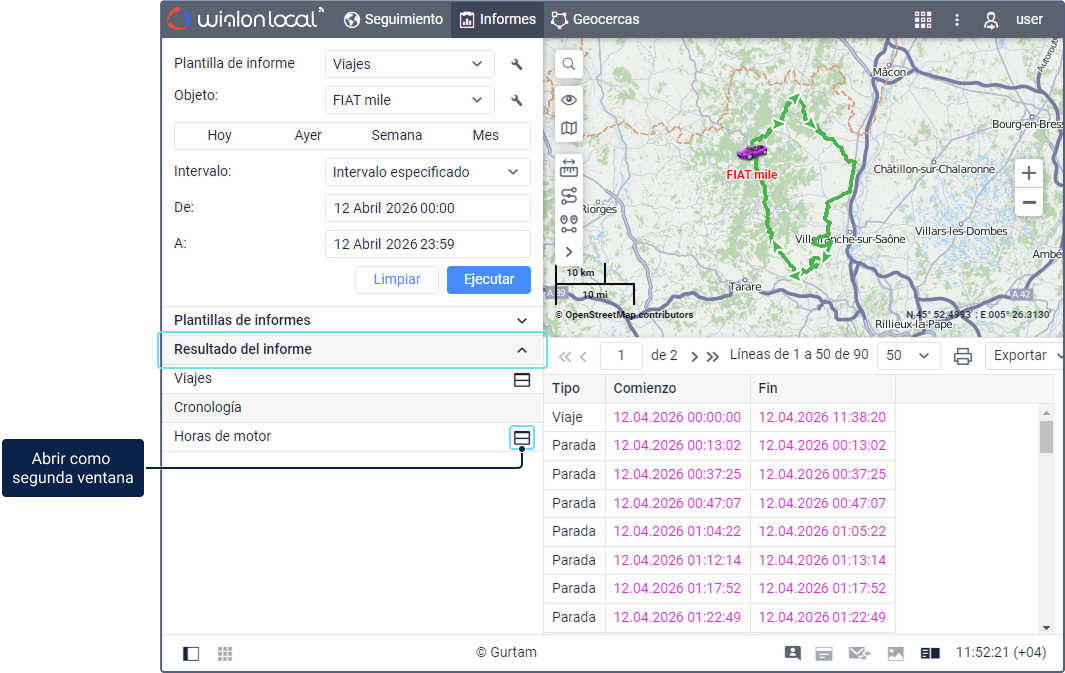1065x673 pixels.
Task: Click the map search magnifier icon
Action: pos(569,64)
